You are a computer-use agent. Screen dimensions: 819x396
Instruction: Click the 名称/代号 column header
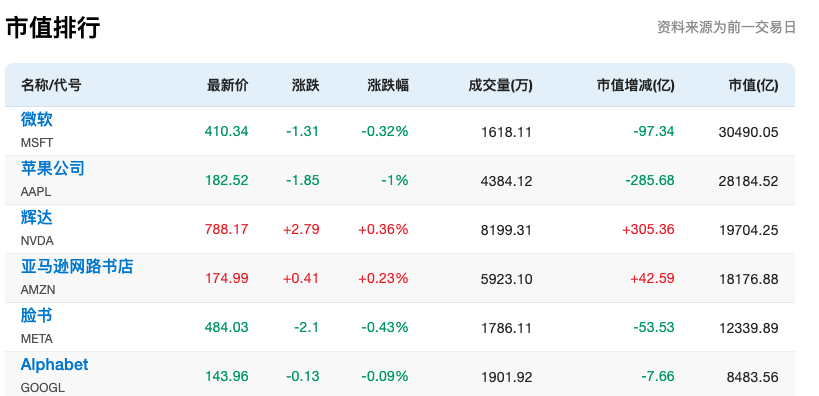(x=51, y=85)
